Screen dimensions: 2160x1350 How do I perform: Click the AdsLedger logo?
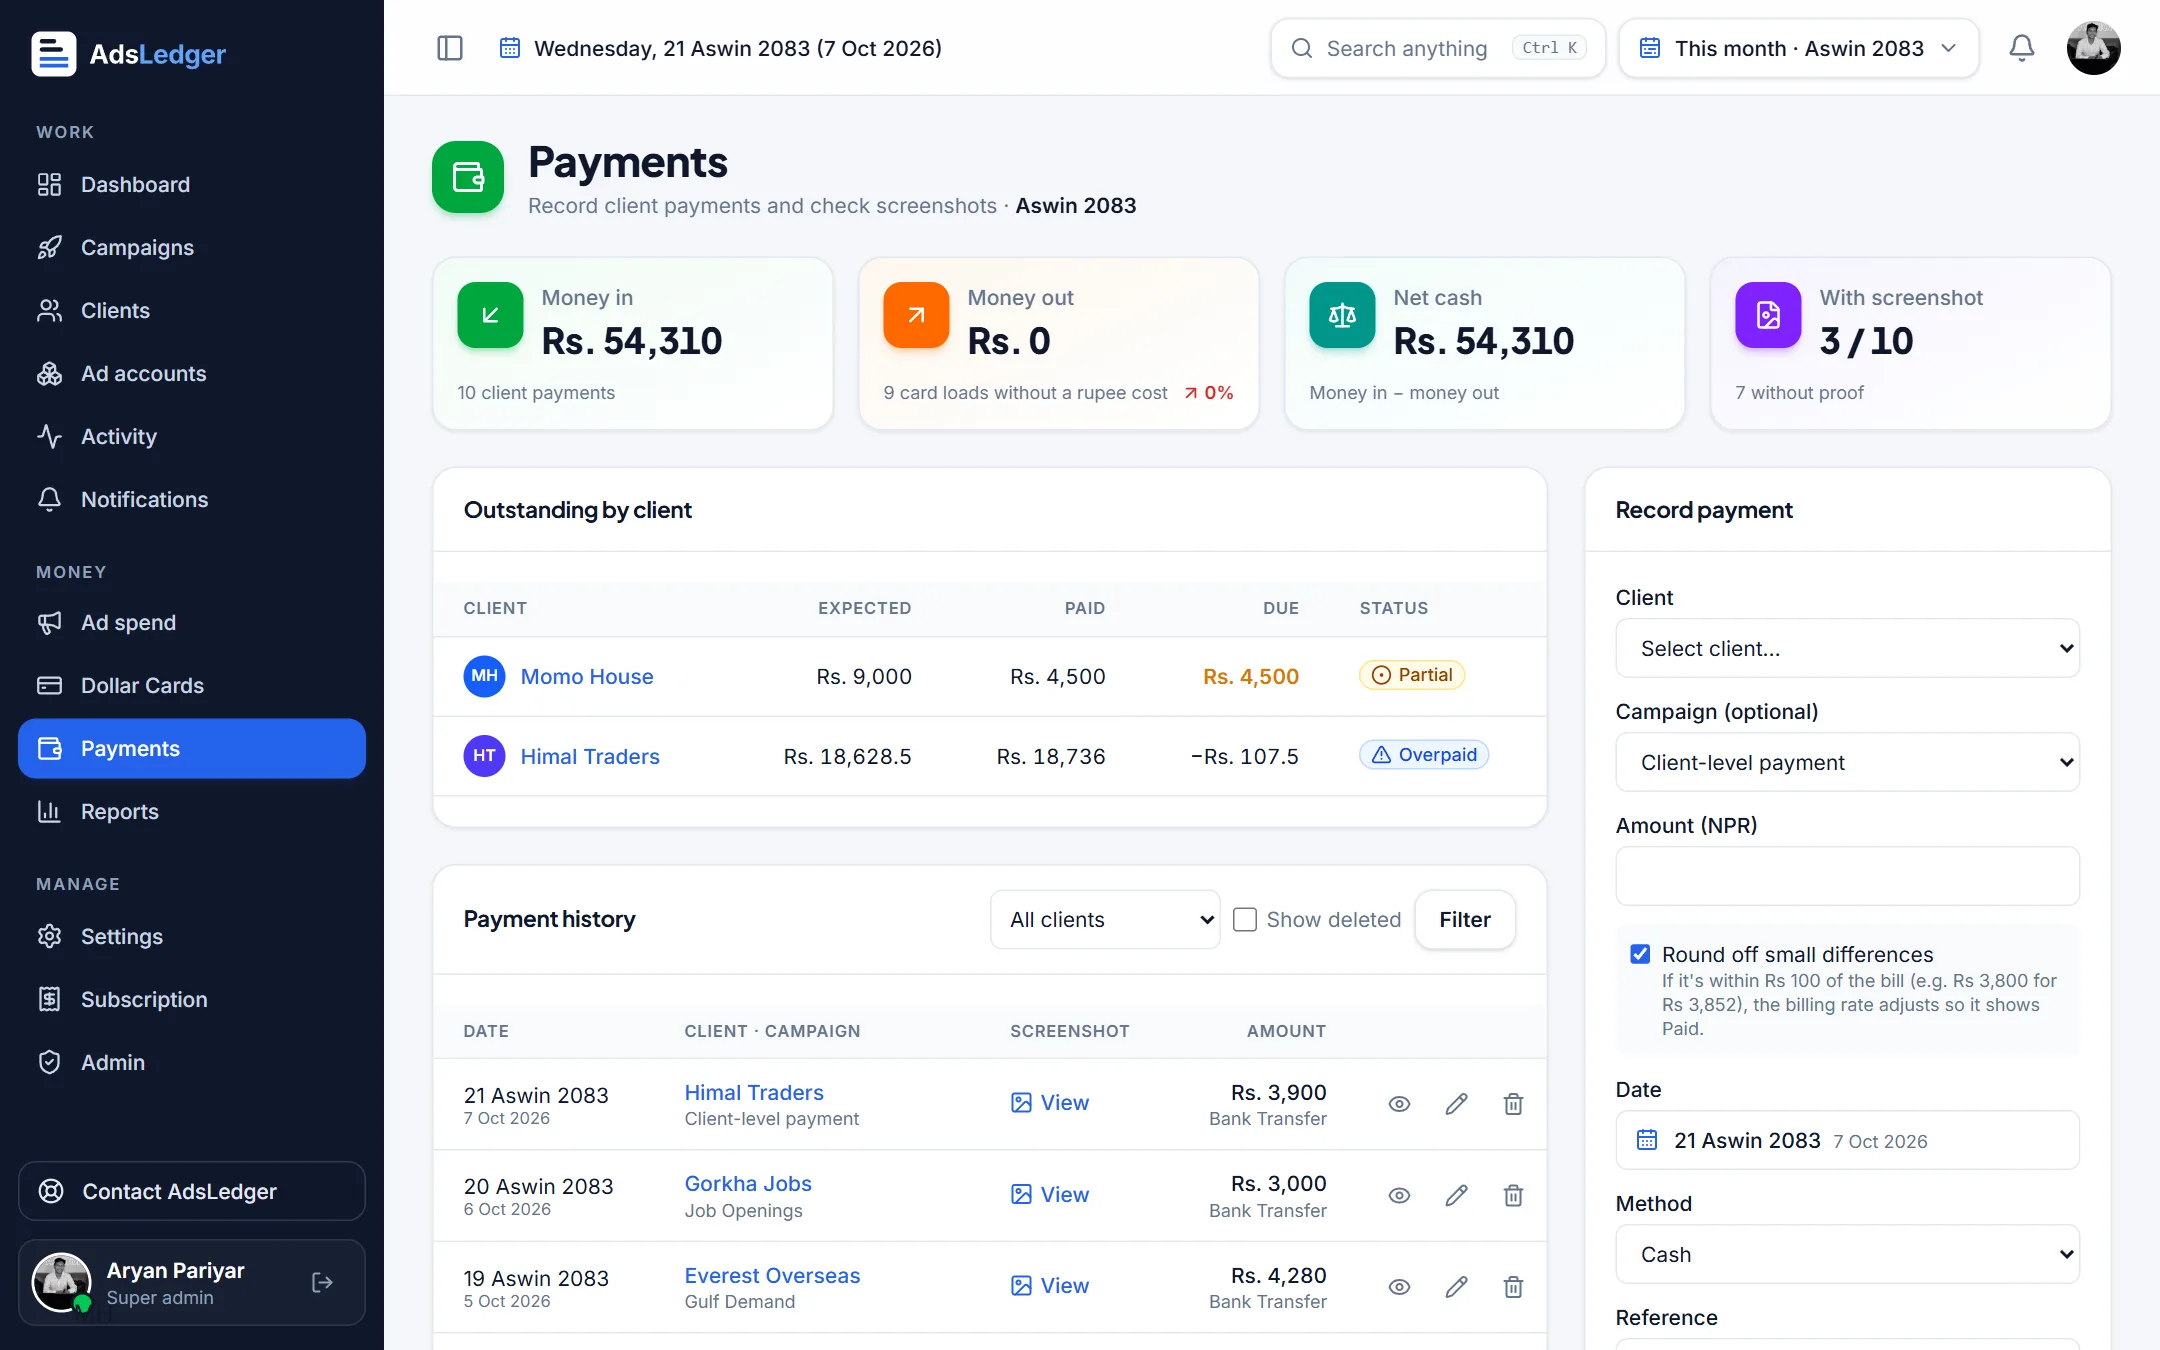pyautogui.click(x=129, y=54)
